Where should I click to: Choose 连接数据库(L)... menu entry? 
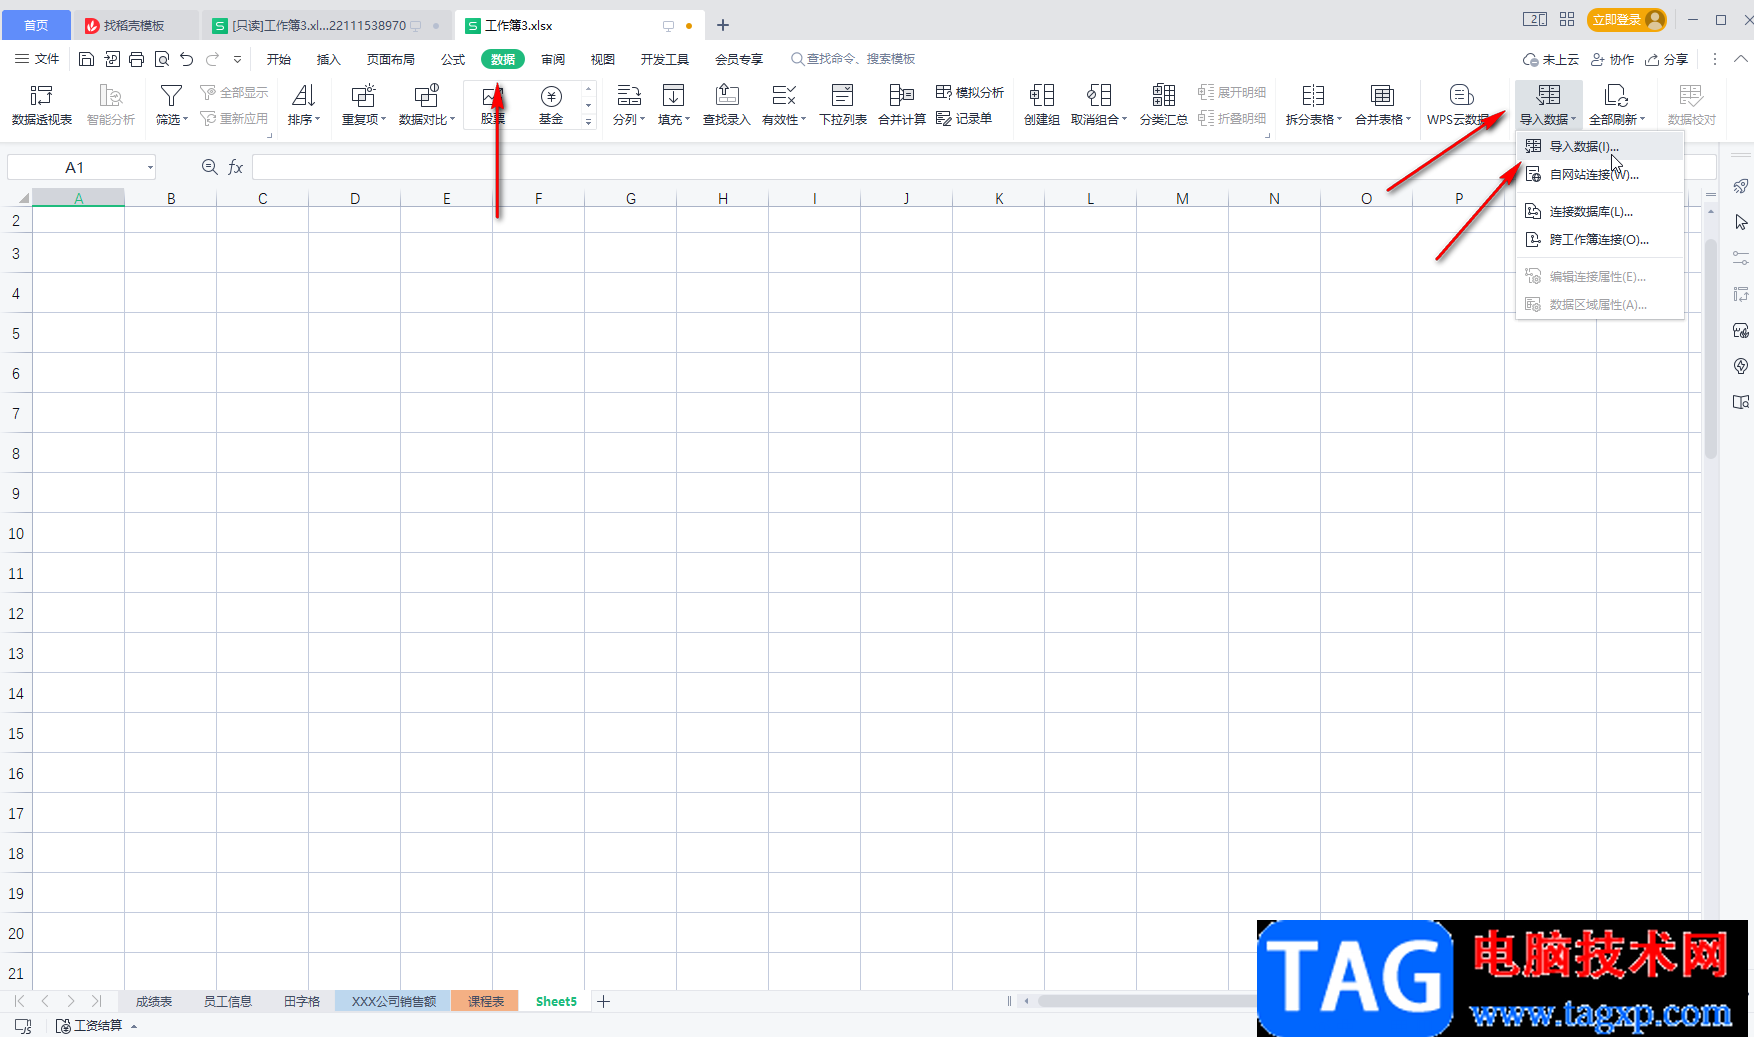[x=1600, y=211]
